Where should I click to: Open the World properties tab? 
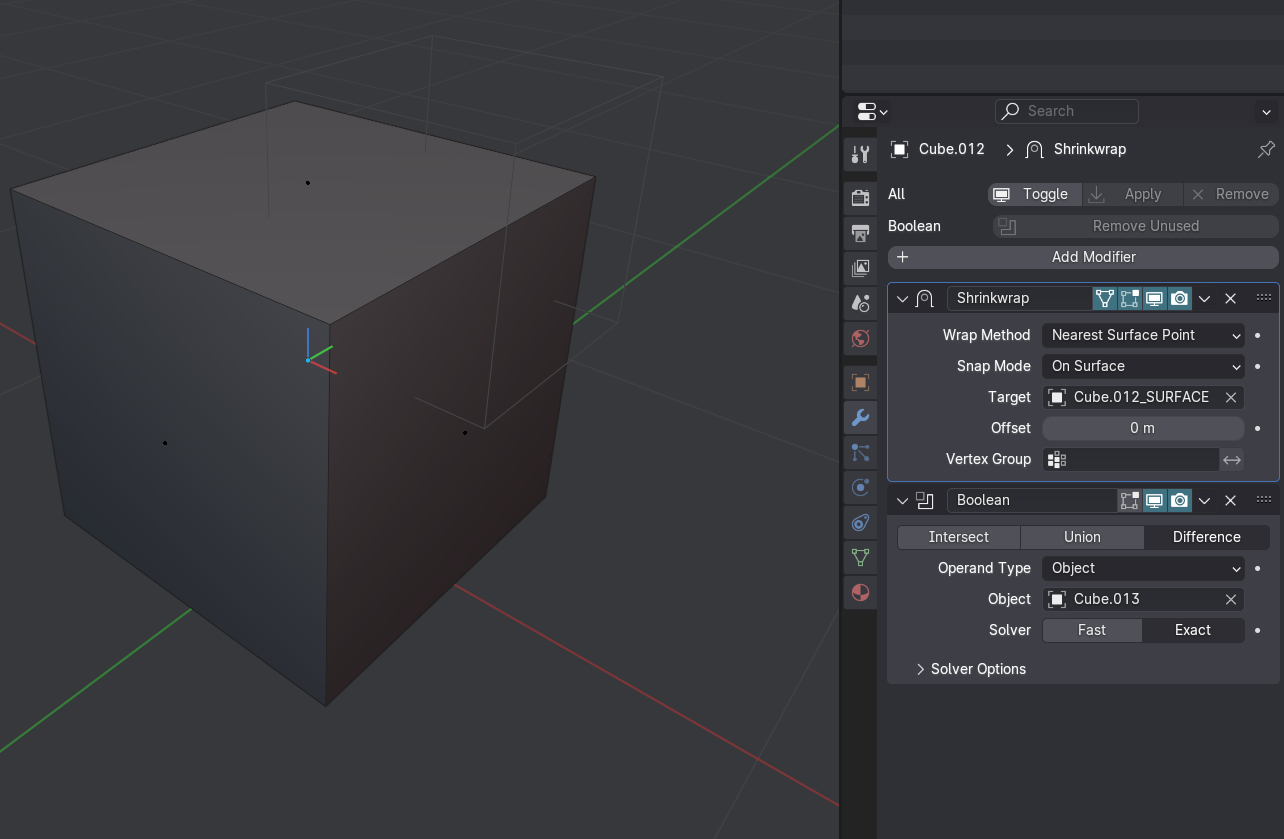(860, 338)
